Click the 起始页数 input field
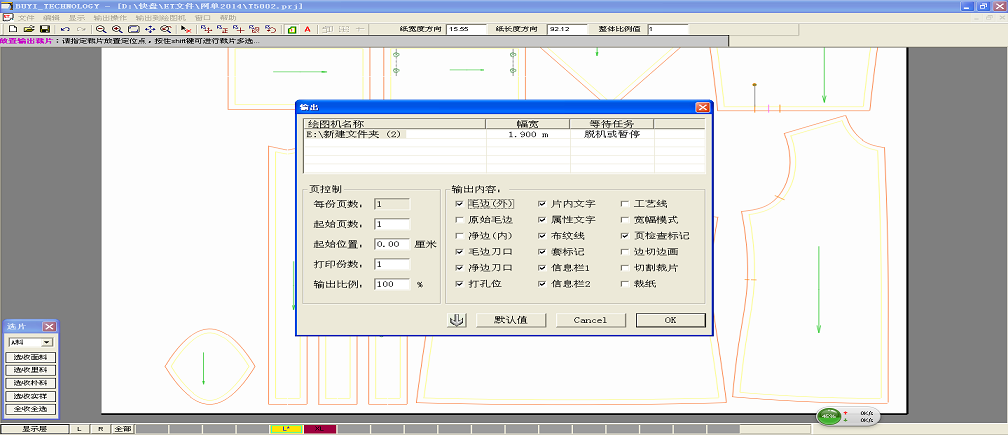The height and width of the screenshot is (435, 1008). click(x=392, y=224)
